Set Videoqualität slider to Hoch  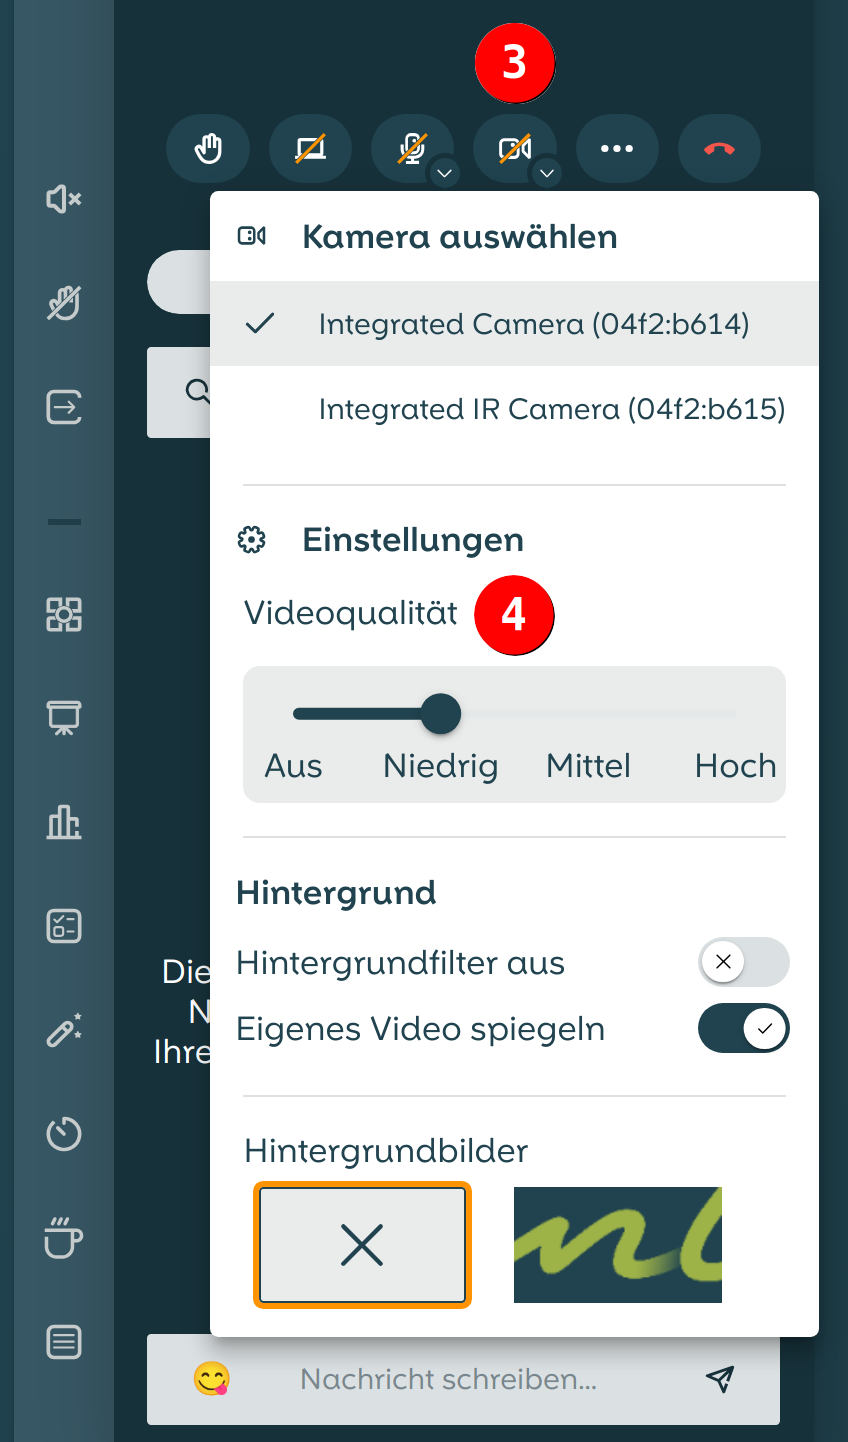click(x=735, y=713)
